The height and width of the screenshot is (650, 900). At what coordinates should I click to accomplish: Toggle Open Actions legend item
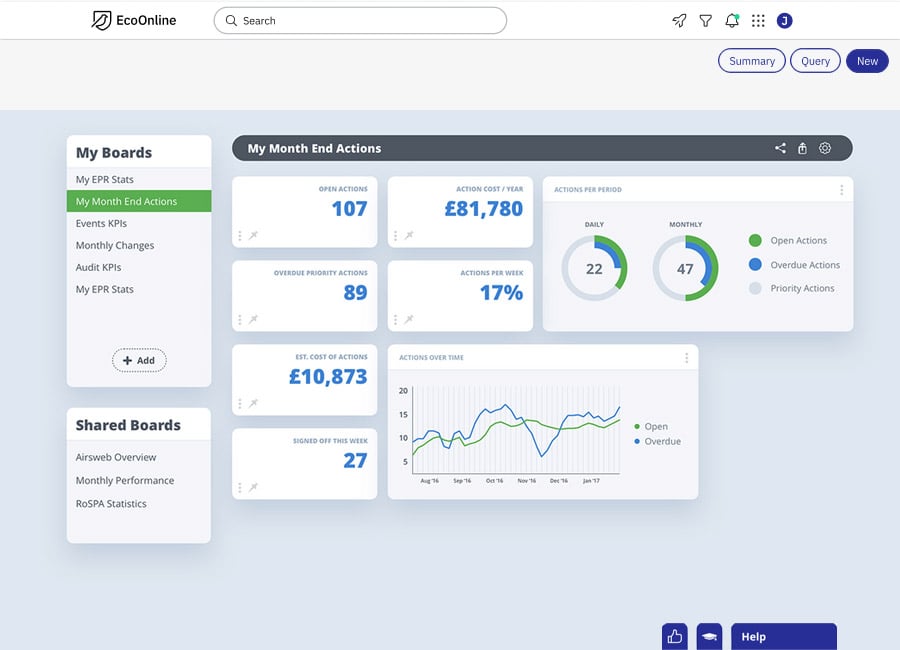click(x=788, y=241)
